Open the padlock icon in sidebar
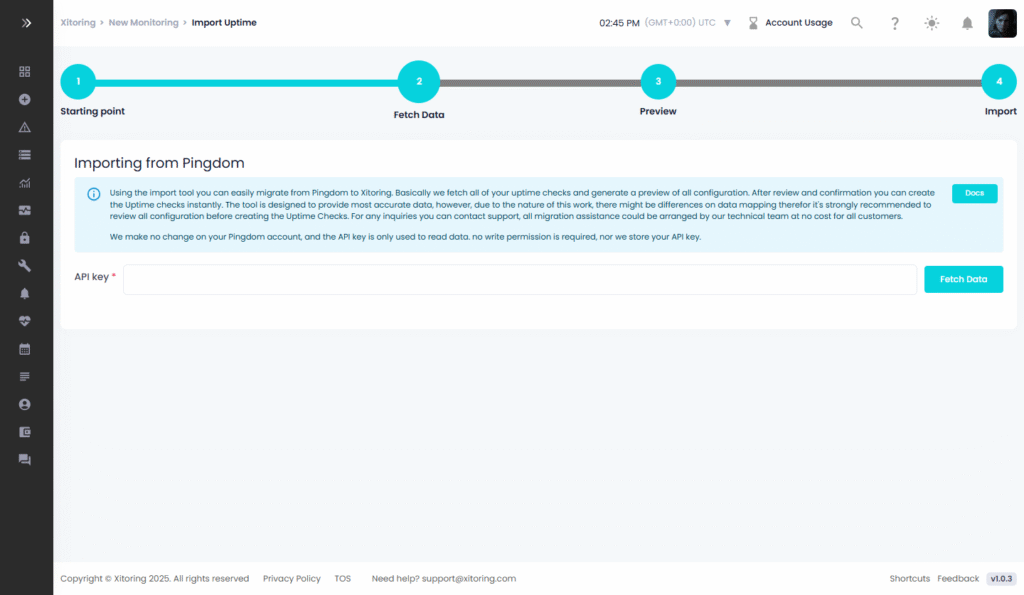 point(25,238)
